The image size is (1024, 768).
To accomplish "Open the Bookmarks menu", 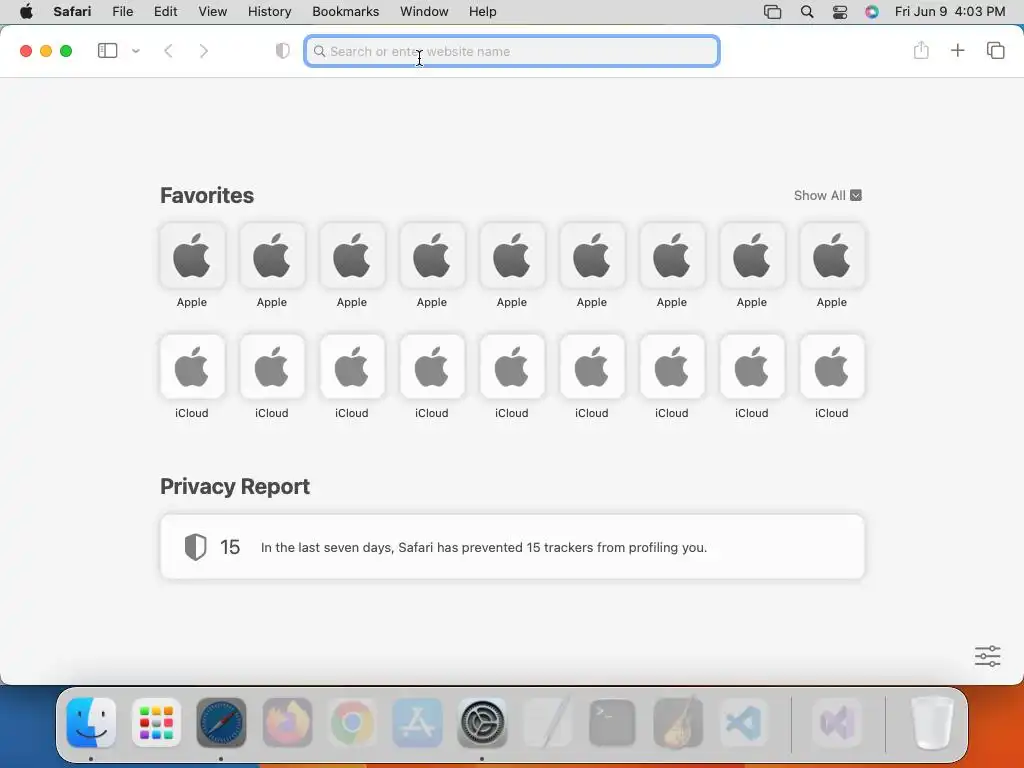I will pyautogui.click(x=345, y=12).
